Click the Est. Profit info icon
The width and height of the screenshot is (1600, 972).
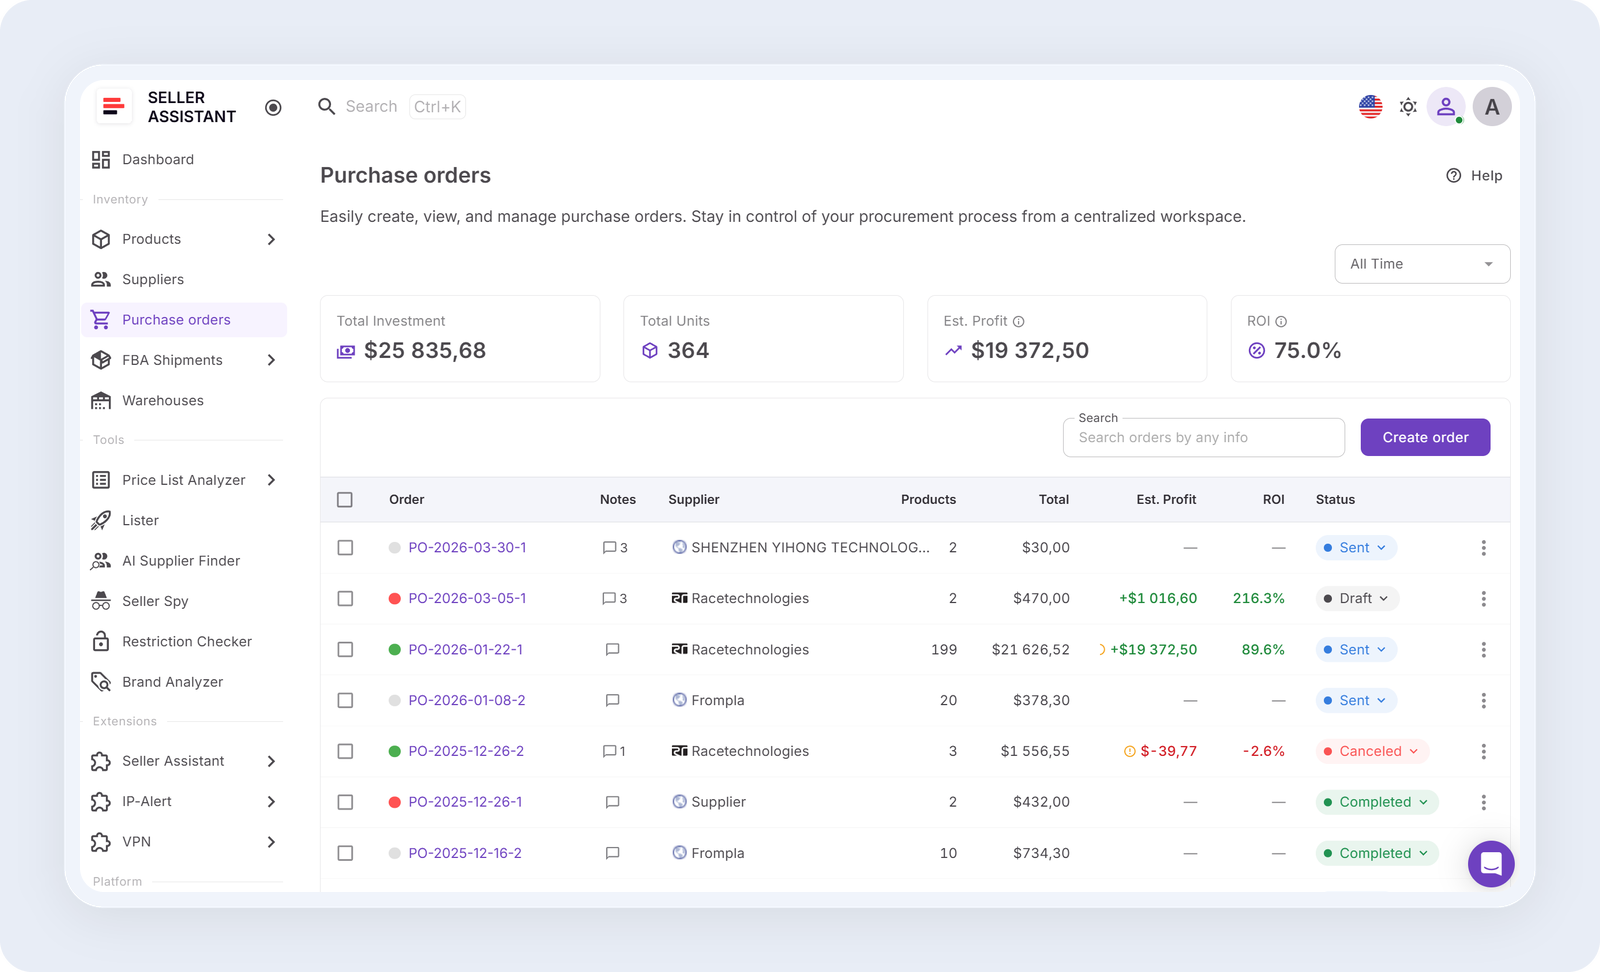tap(1019, 321)
